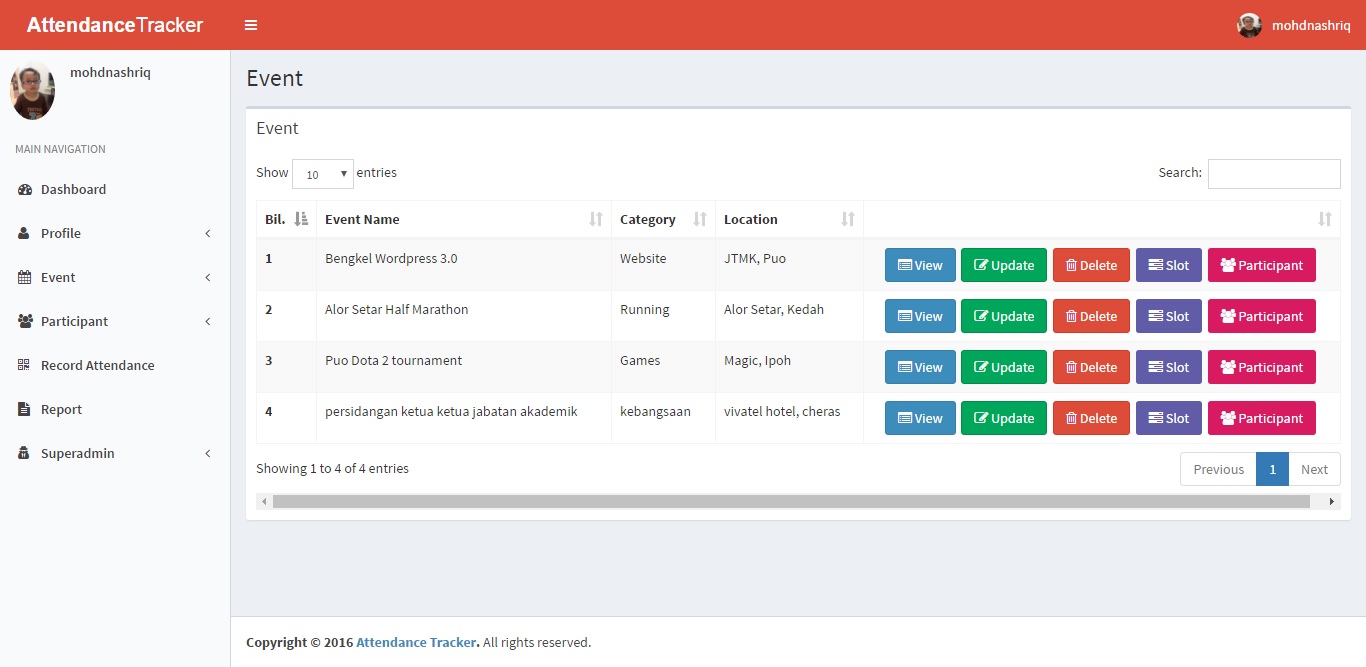Click user avatar in top-right header
Image resolution: width=1366 pixels, height=667 pixels.
coord(1249,25)
